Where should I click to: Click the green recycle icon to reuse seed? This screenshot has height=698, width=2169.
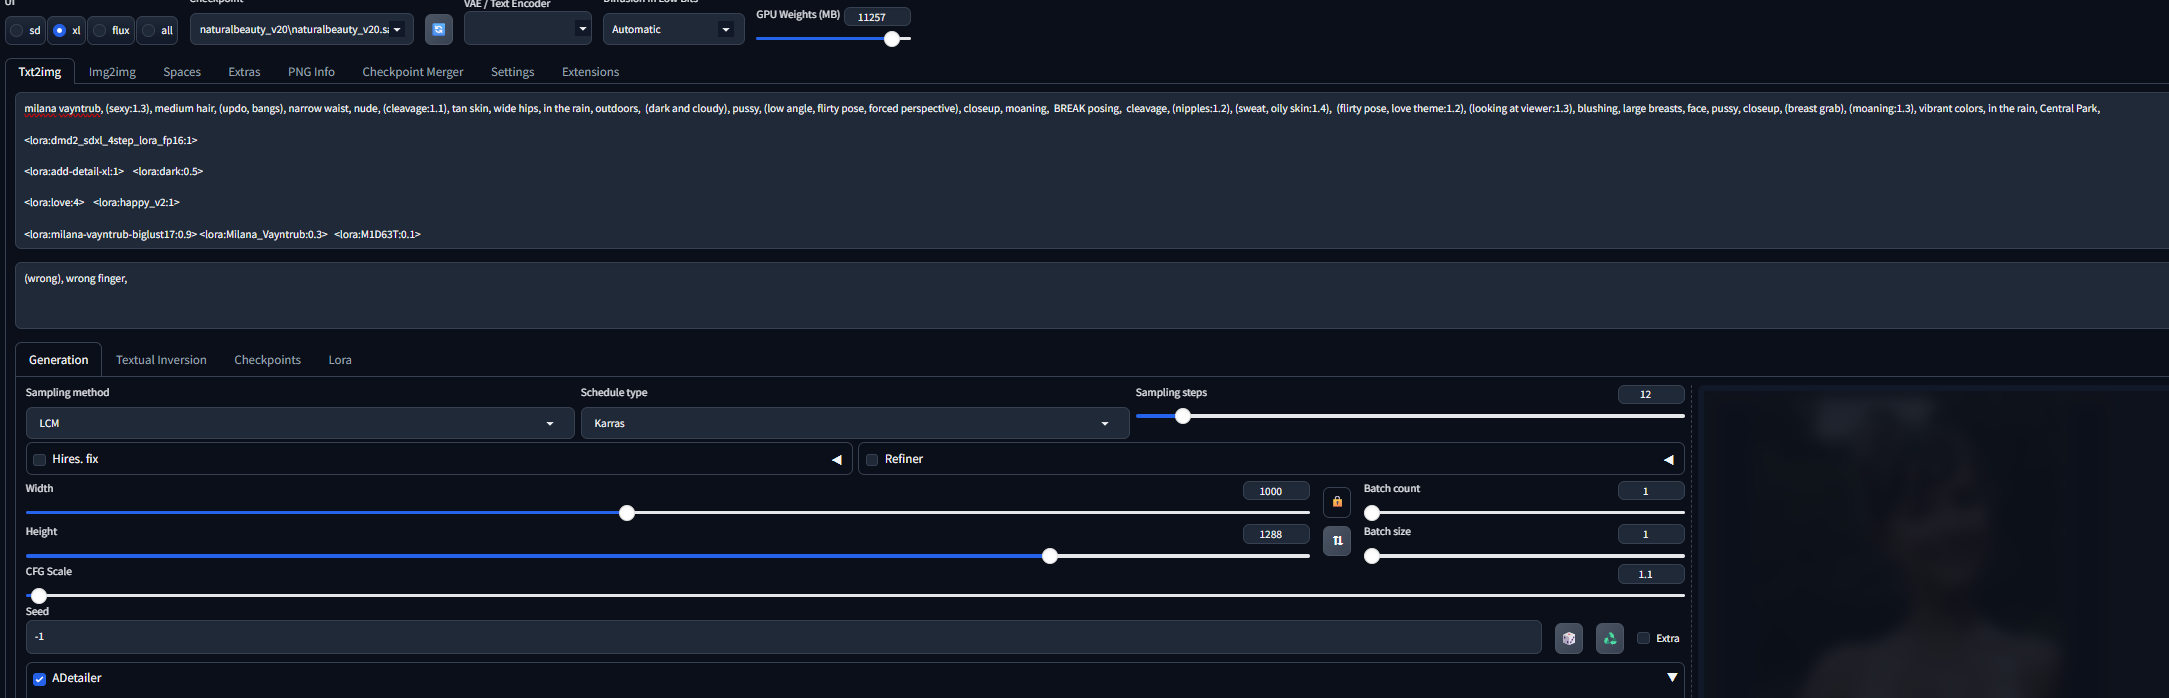pyautogui.click(x=1610, y=638)
